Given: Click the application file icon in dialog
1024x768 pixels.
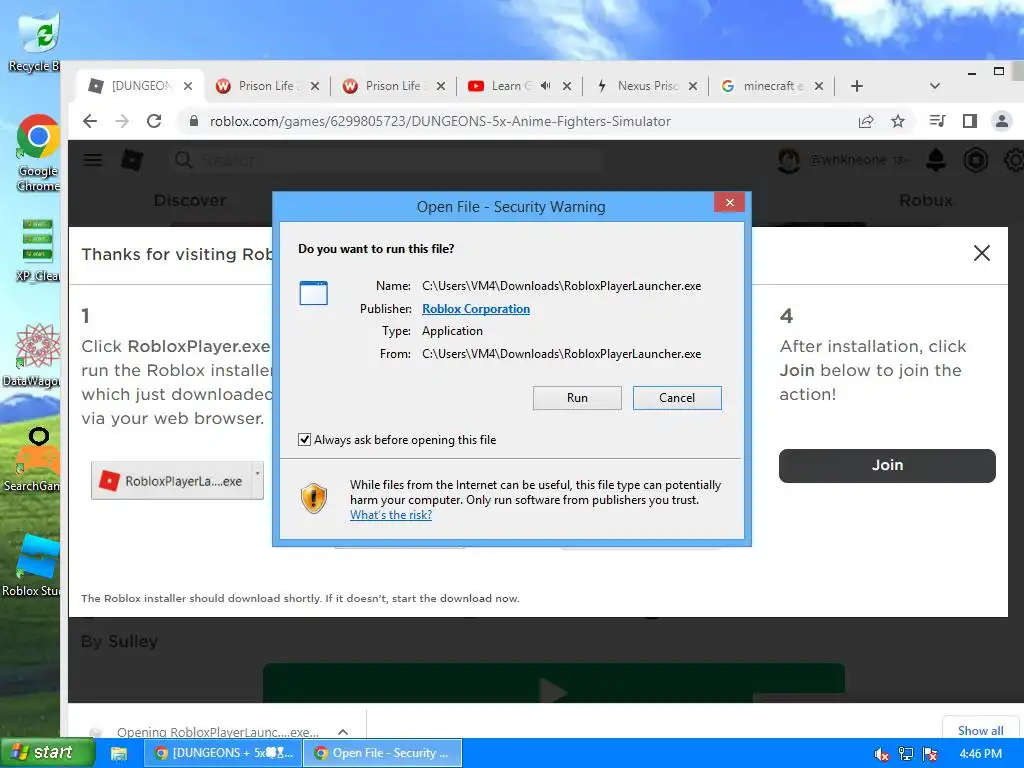Looking at the screenshot, I should [313, 293].
